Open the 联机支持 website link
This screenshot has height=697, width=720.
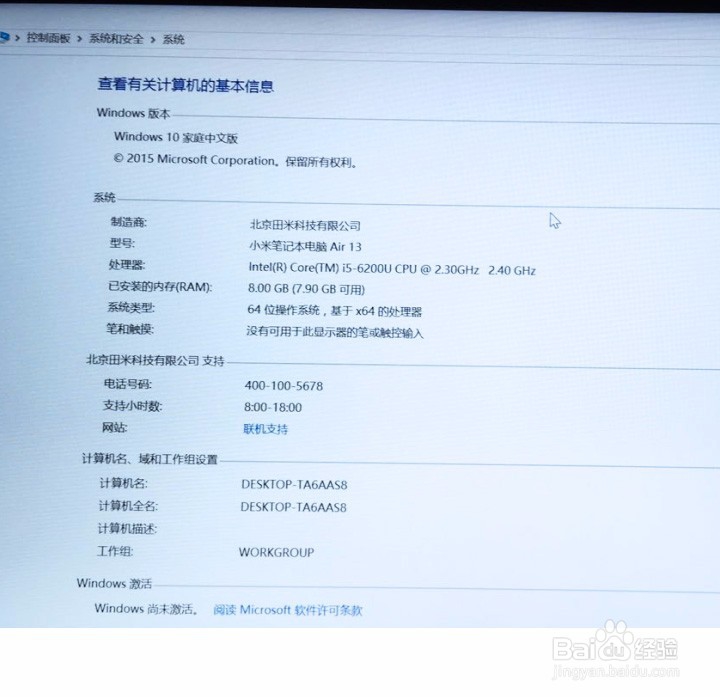click(x=265, y=429)
